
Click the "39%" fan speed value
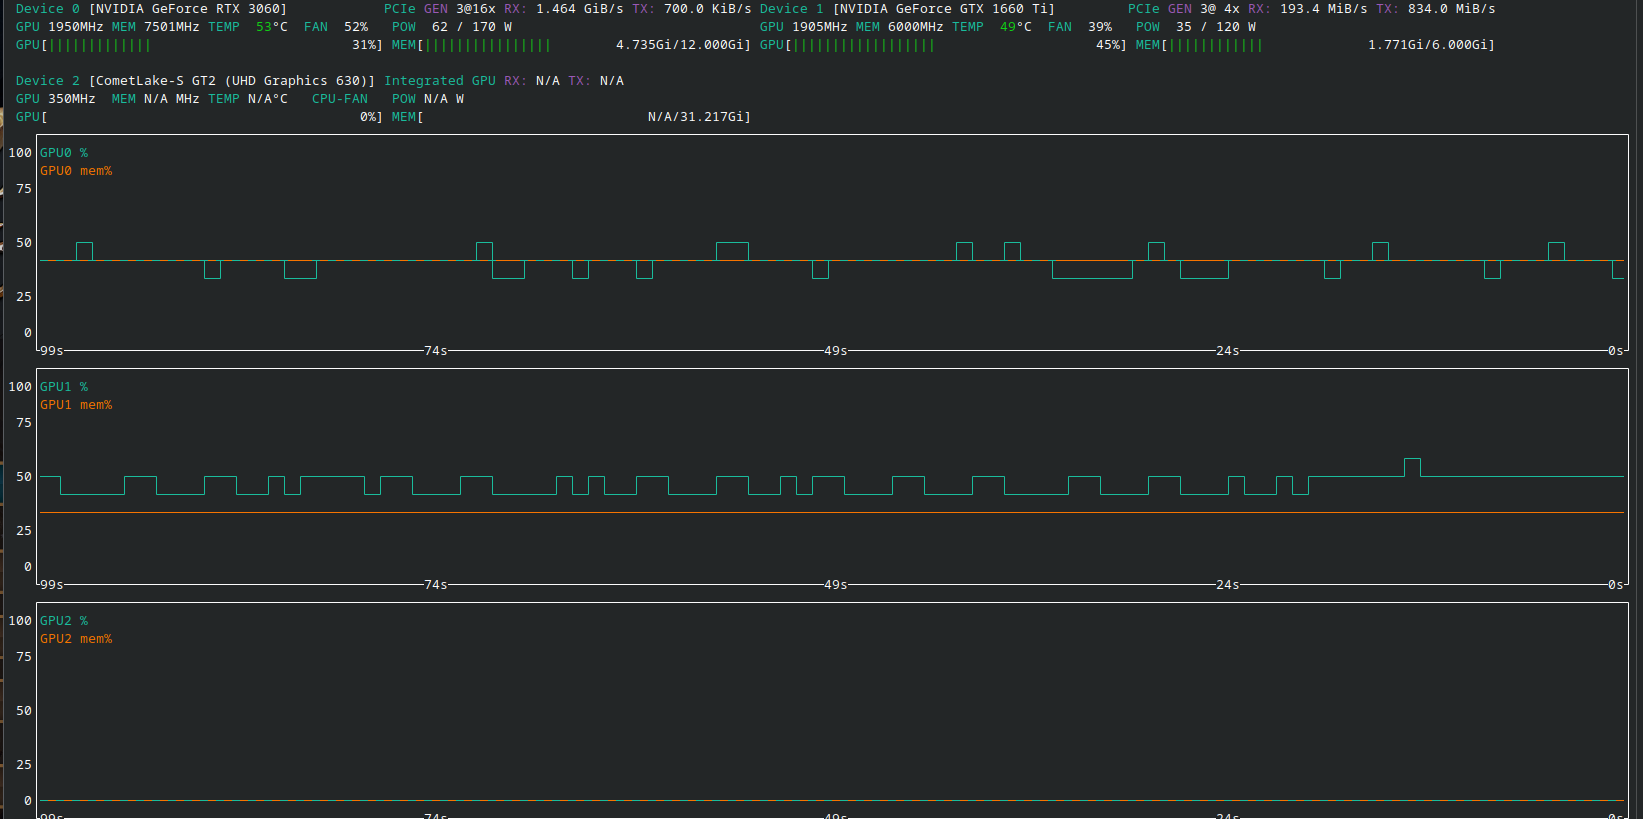[x=1100, y=27]
